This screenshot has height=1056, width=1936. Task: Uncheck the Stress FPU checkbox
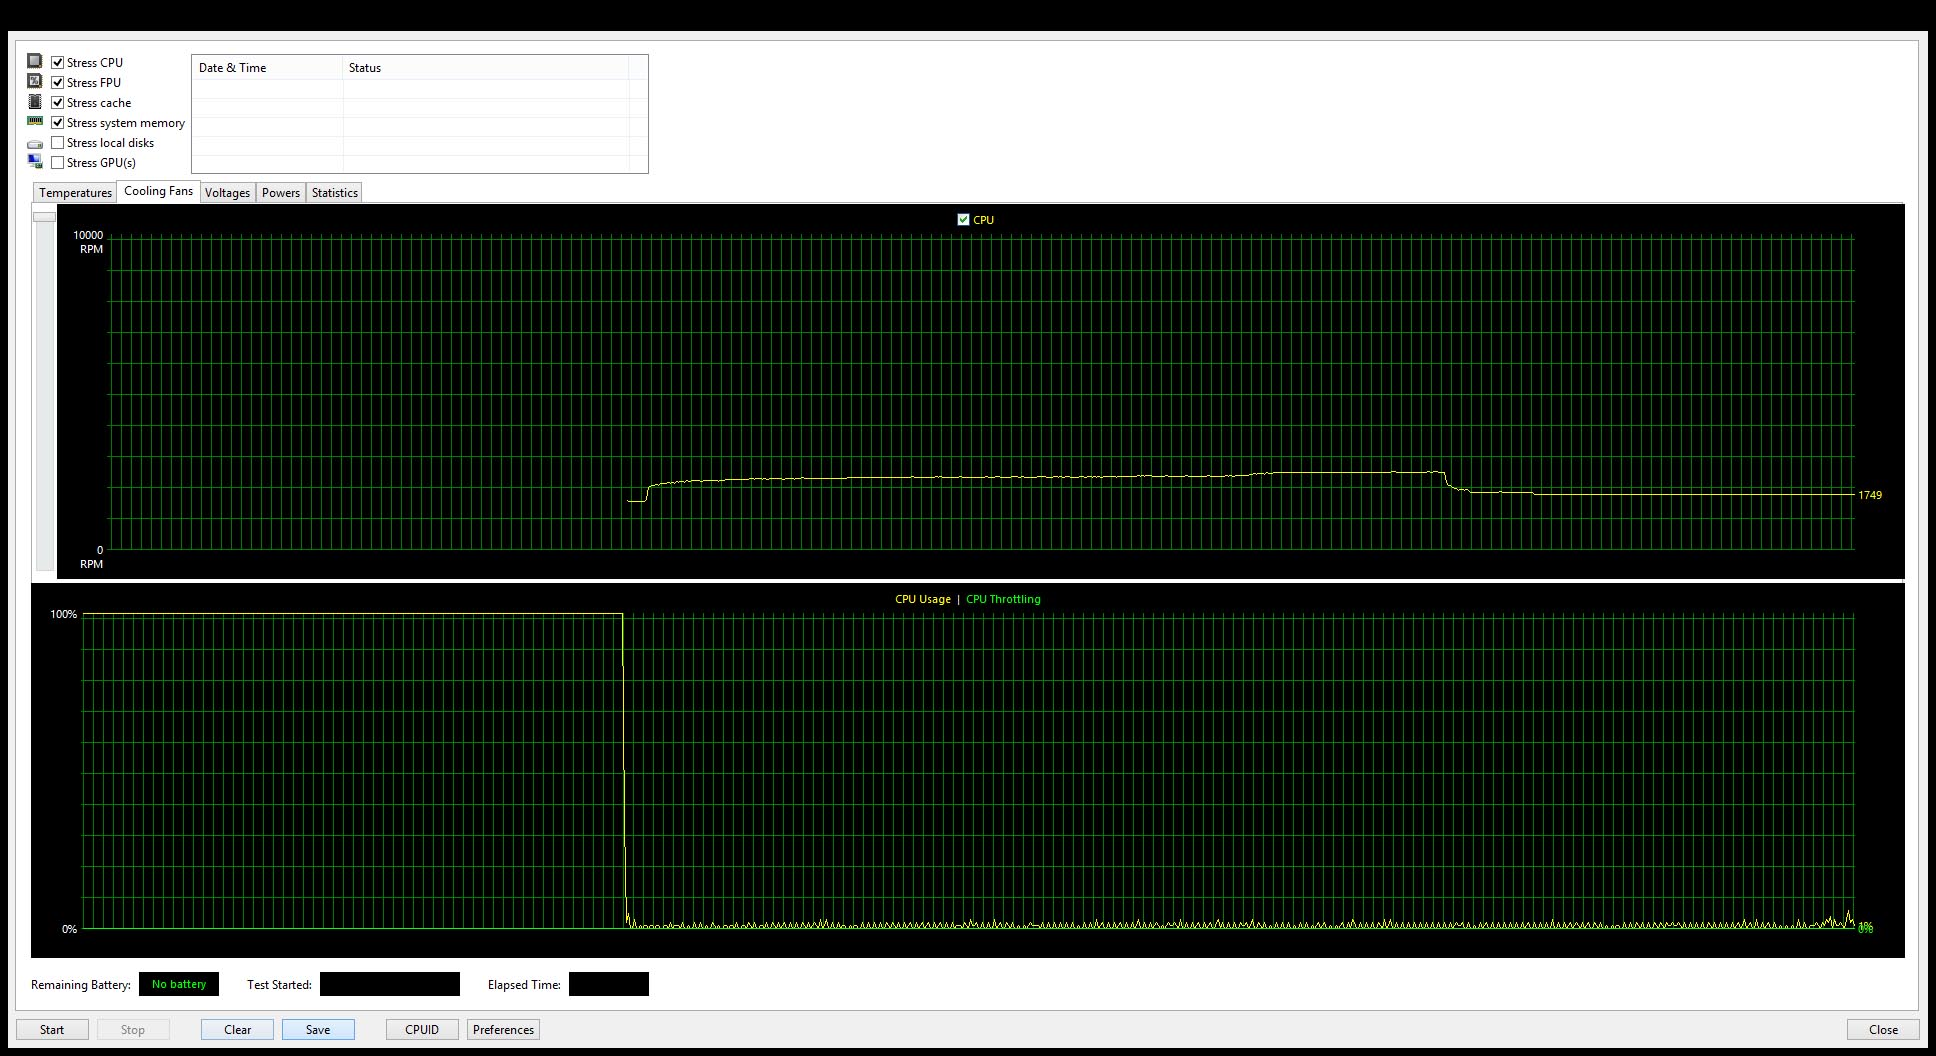click(58, 82)
